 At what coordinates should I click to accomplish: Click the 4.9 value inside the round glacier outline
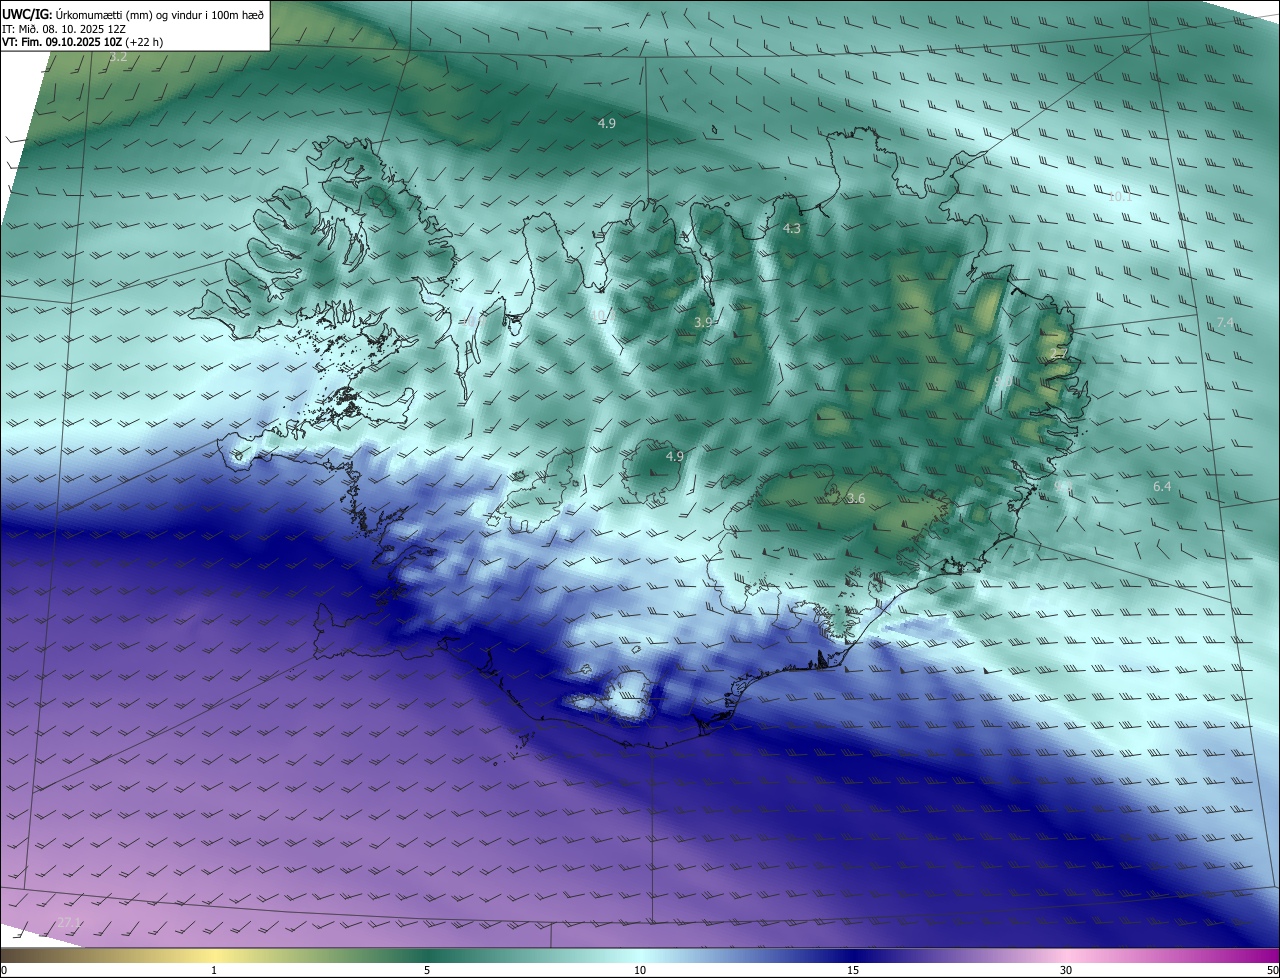pos(674,457)
